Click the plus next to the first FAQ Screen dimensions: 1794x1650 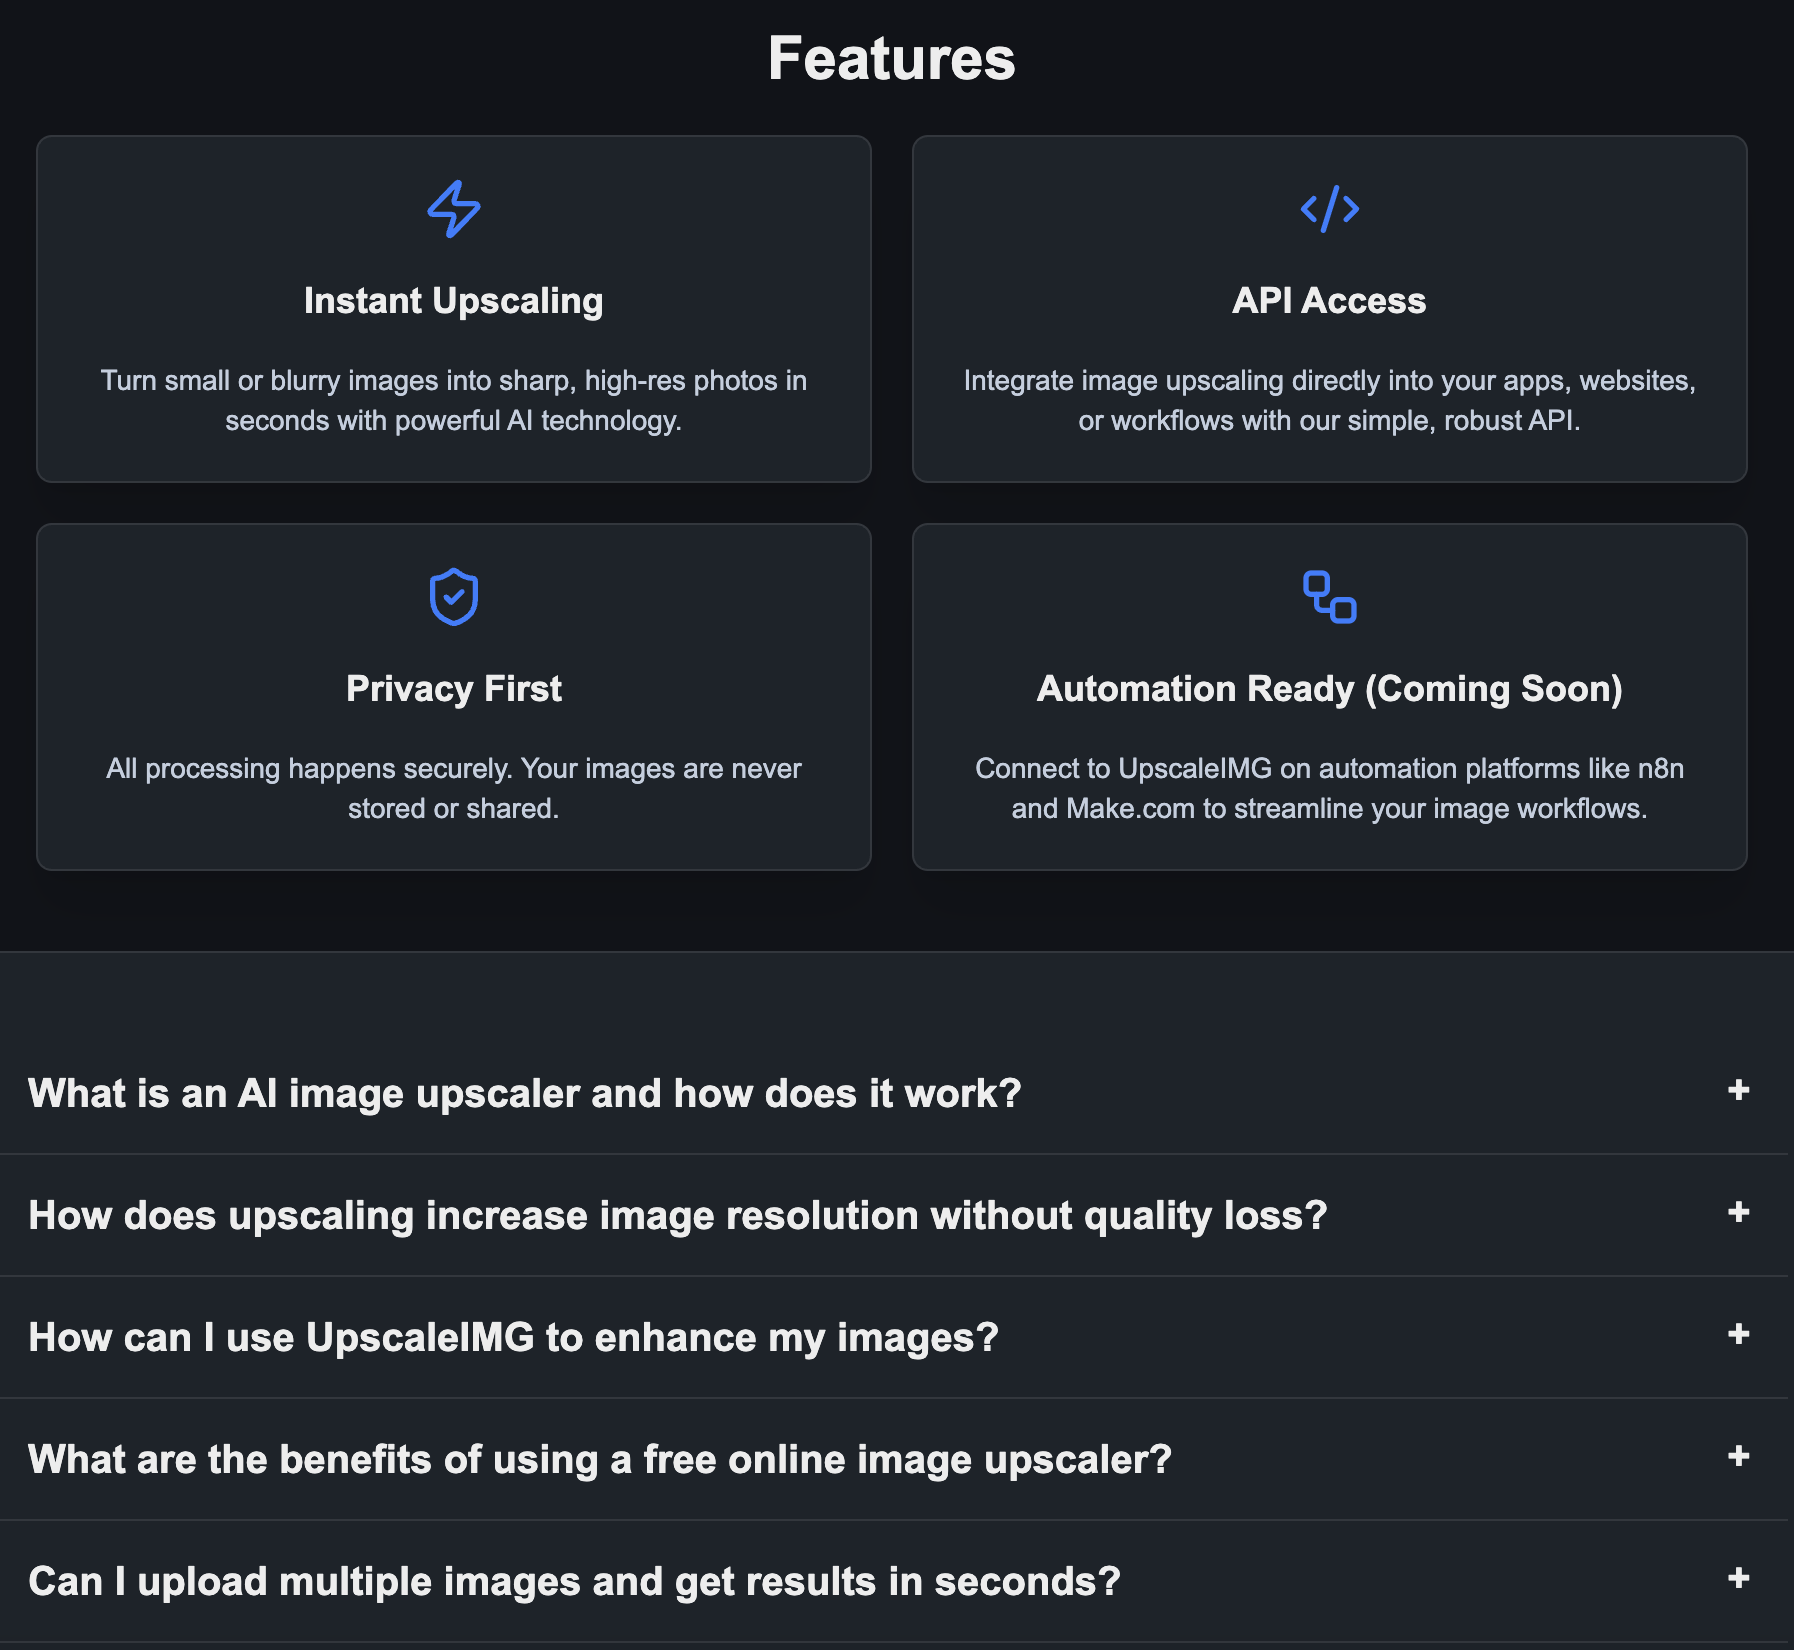pos(1739,1091)
